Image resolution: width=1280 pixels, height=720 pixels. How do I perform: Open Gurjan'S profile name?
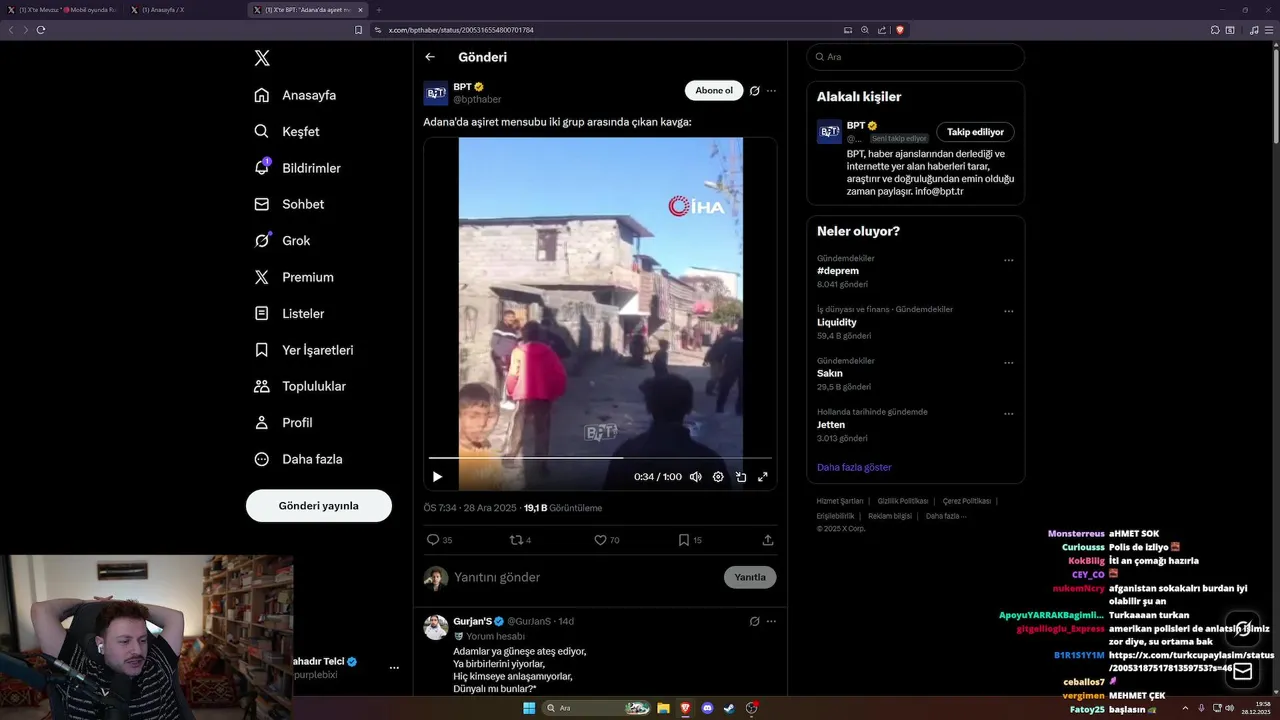point(473,621)
